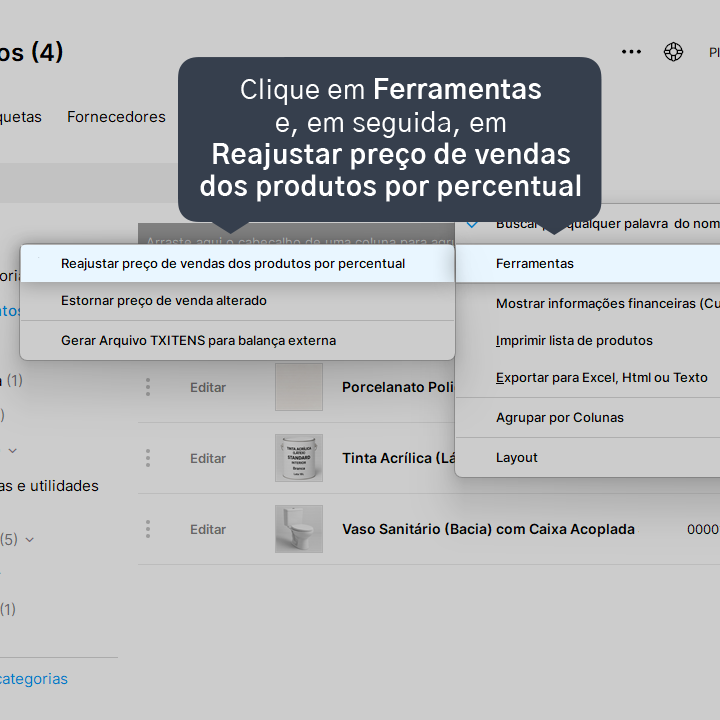The image size is (720, 720).
Task: Select Gerar Arquivo TXITENS para balança externa
Action: (237, 340)
